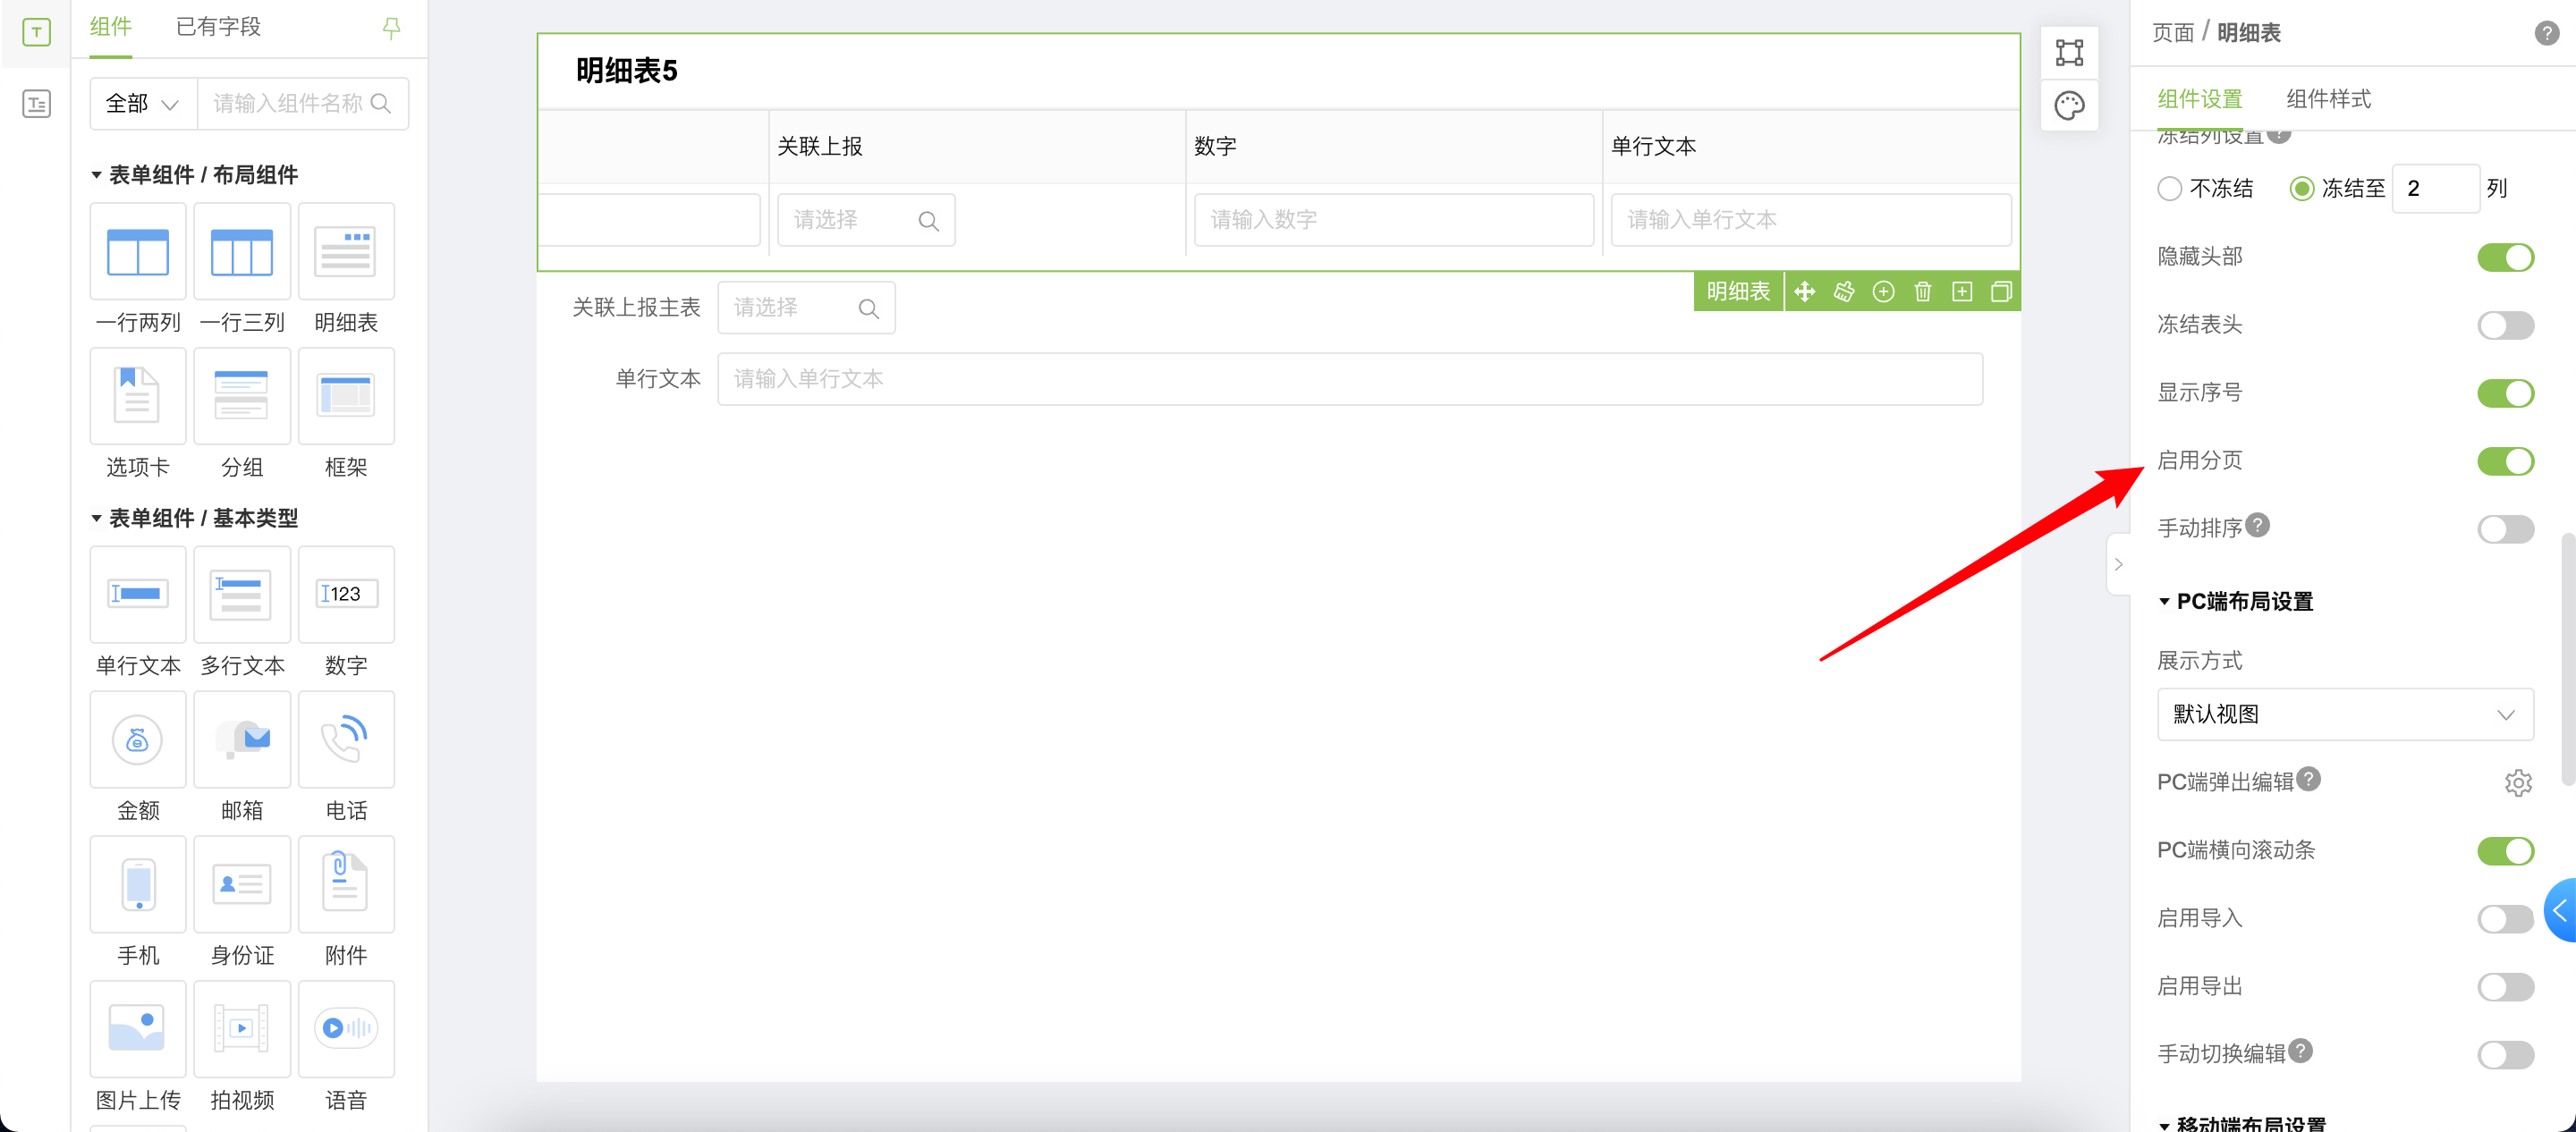This screenshot has height=1132, width=2576.
Task: Open the text outline sidebar icon
Action: tap(36, 103)
